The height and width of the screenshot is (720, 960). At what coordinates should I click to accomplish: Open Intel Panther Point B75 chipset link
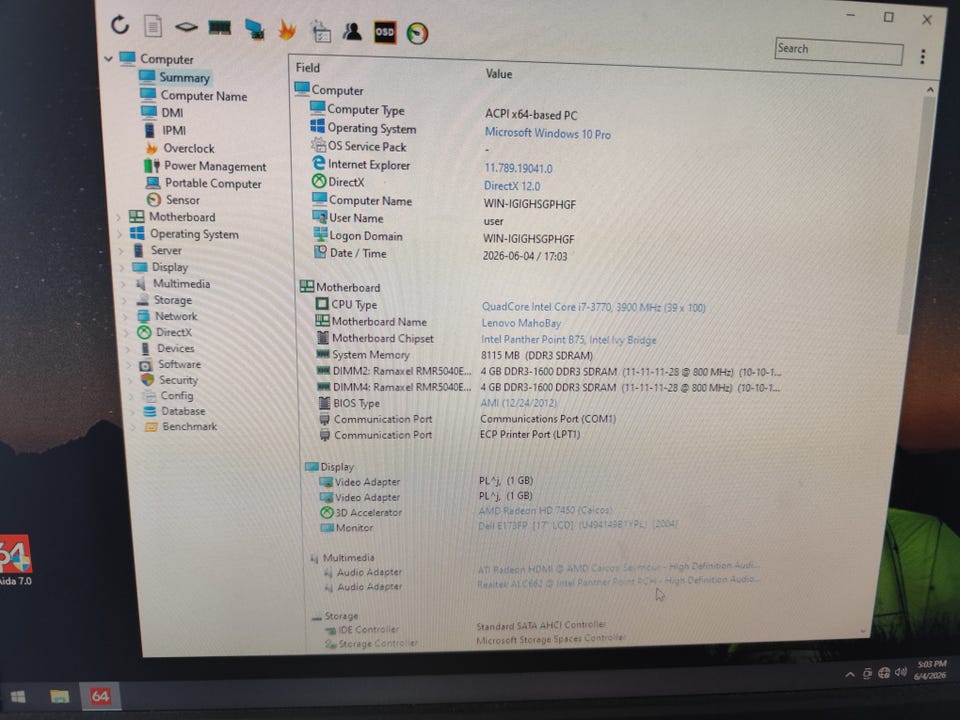[x=568, y=339]
